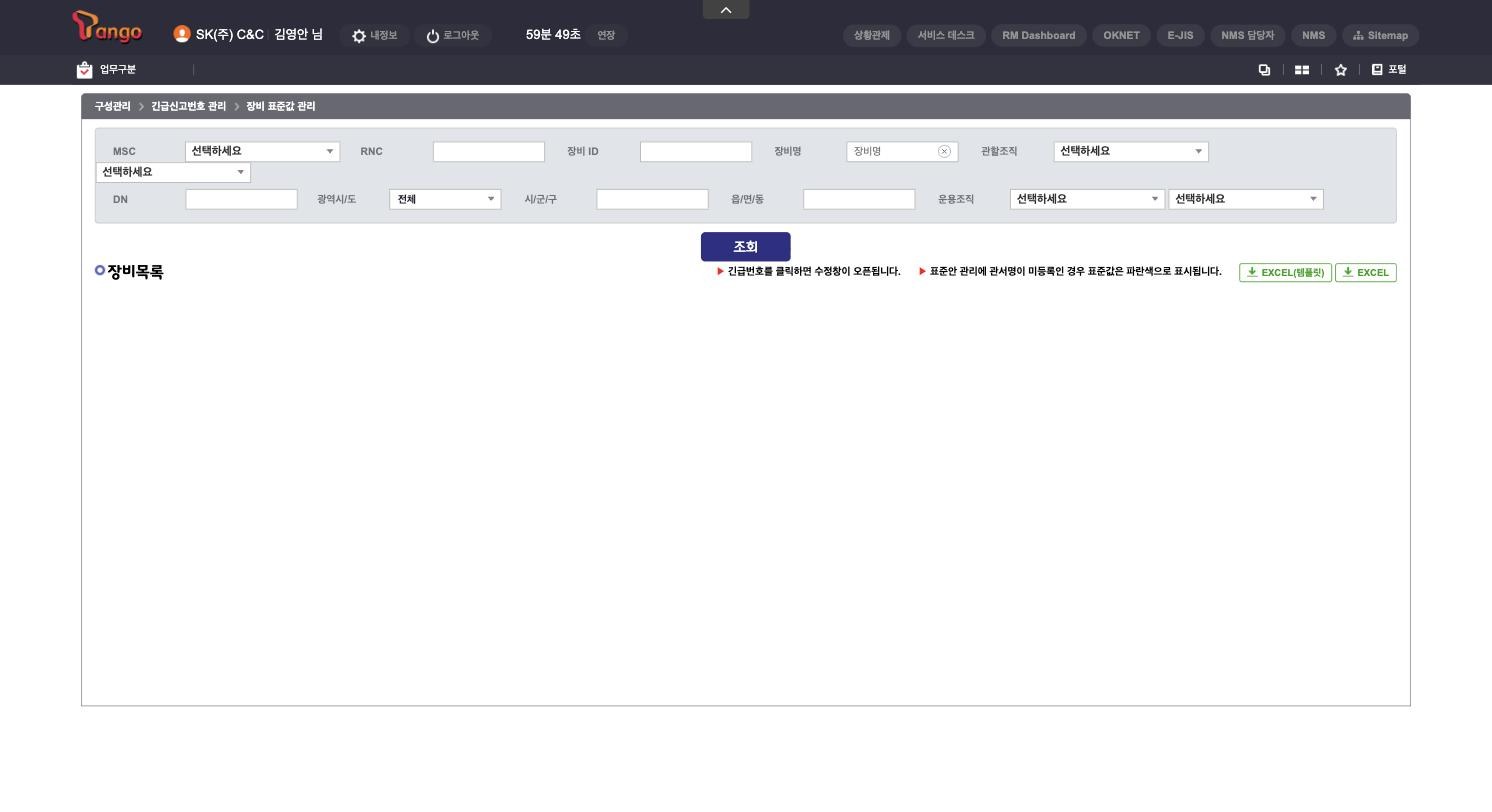Expand the MSC dropdown
The image size is (1492, 812).
(262, 151)
